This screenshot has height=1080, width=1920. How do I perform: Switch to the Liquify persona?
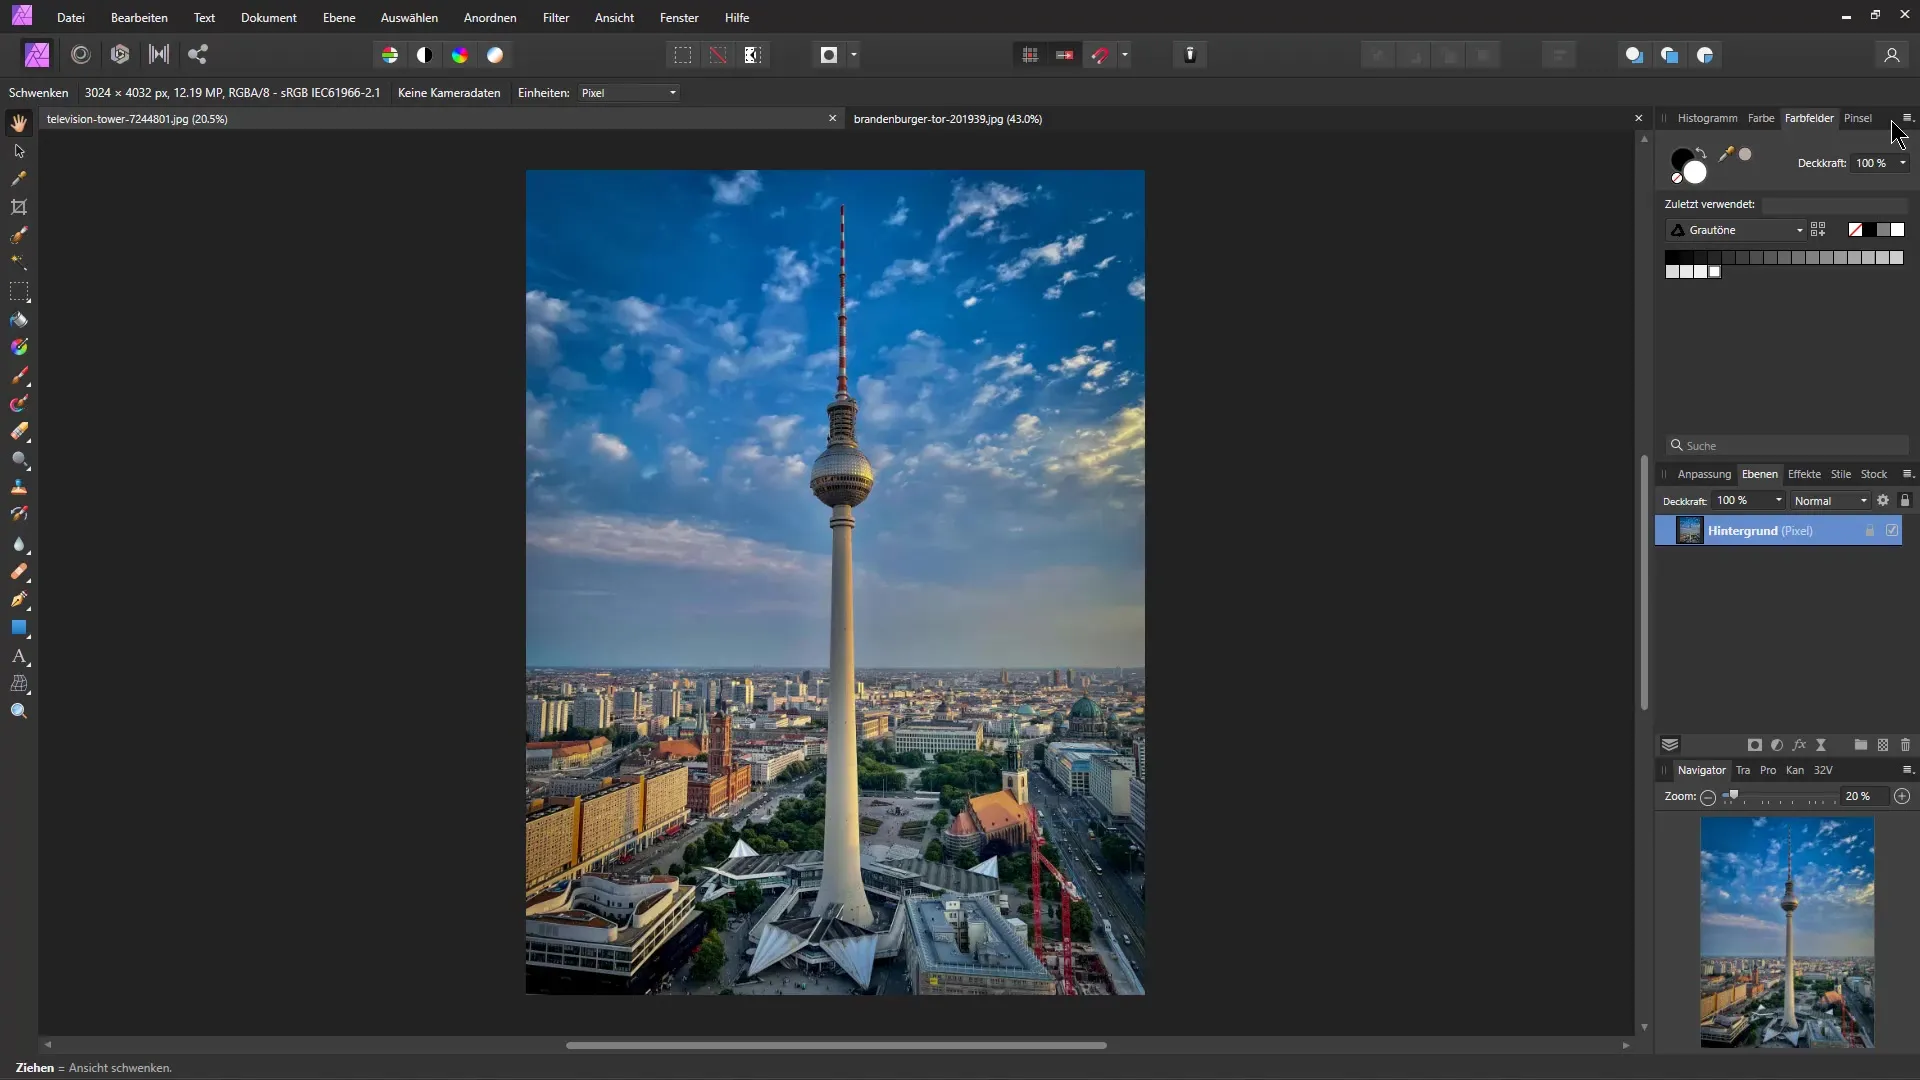pos(81,55)
